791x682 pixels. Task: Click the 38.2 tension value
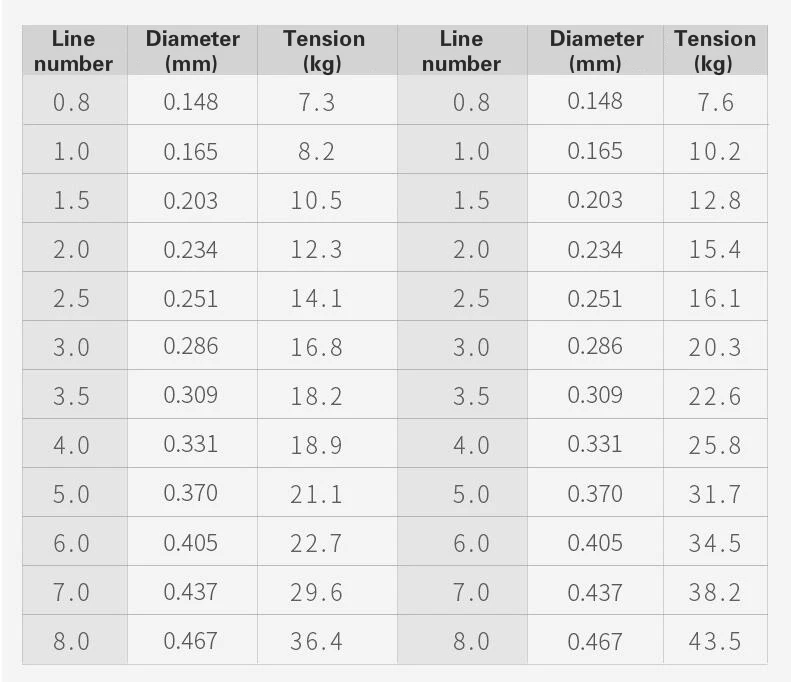tap(715, 592)
